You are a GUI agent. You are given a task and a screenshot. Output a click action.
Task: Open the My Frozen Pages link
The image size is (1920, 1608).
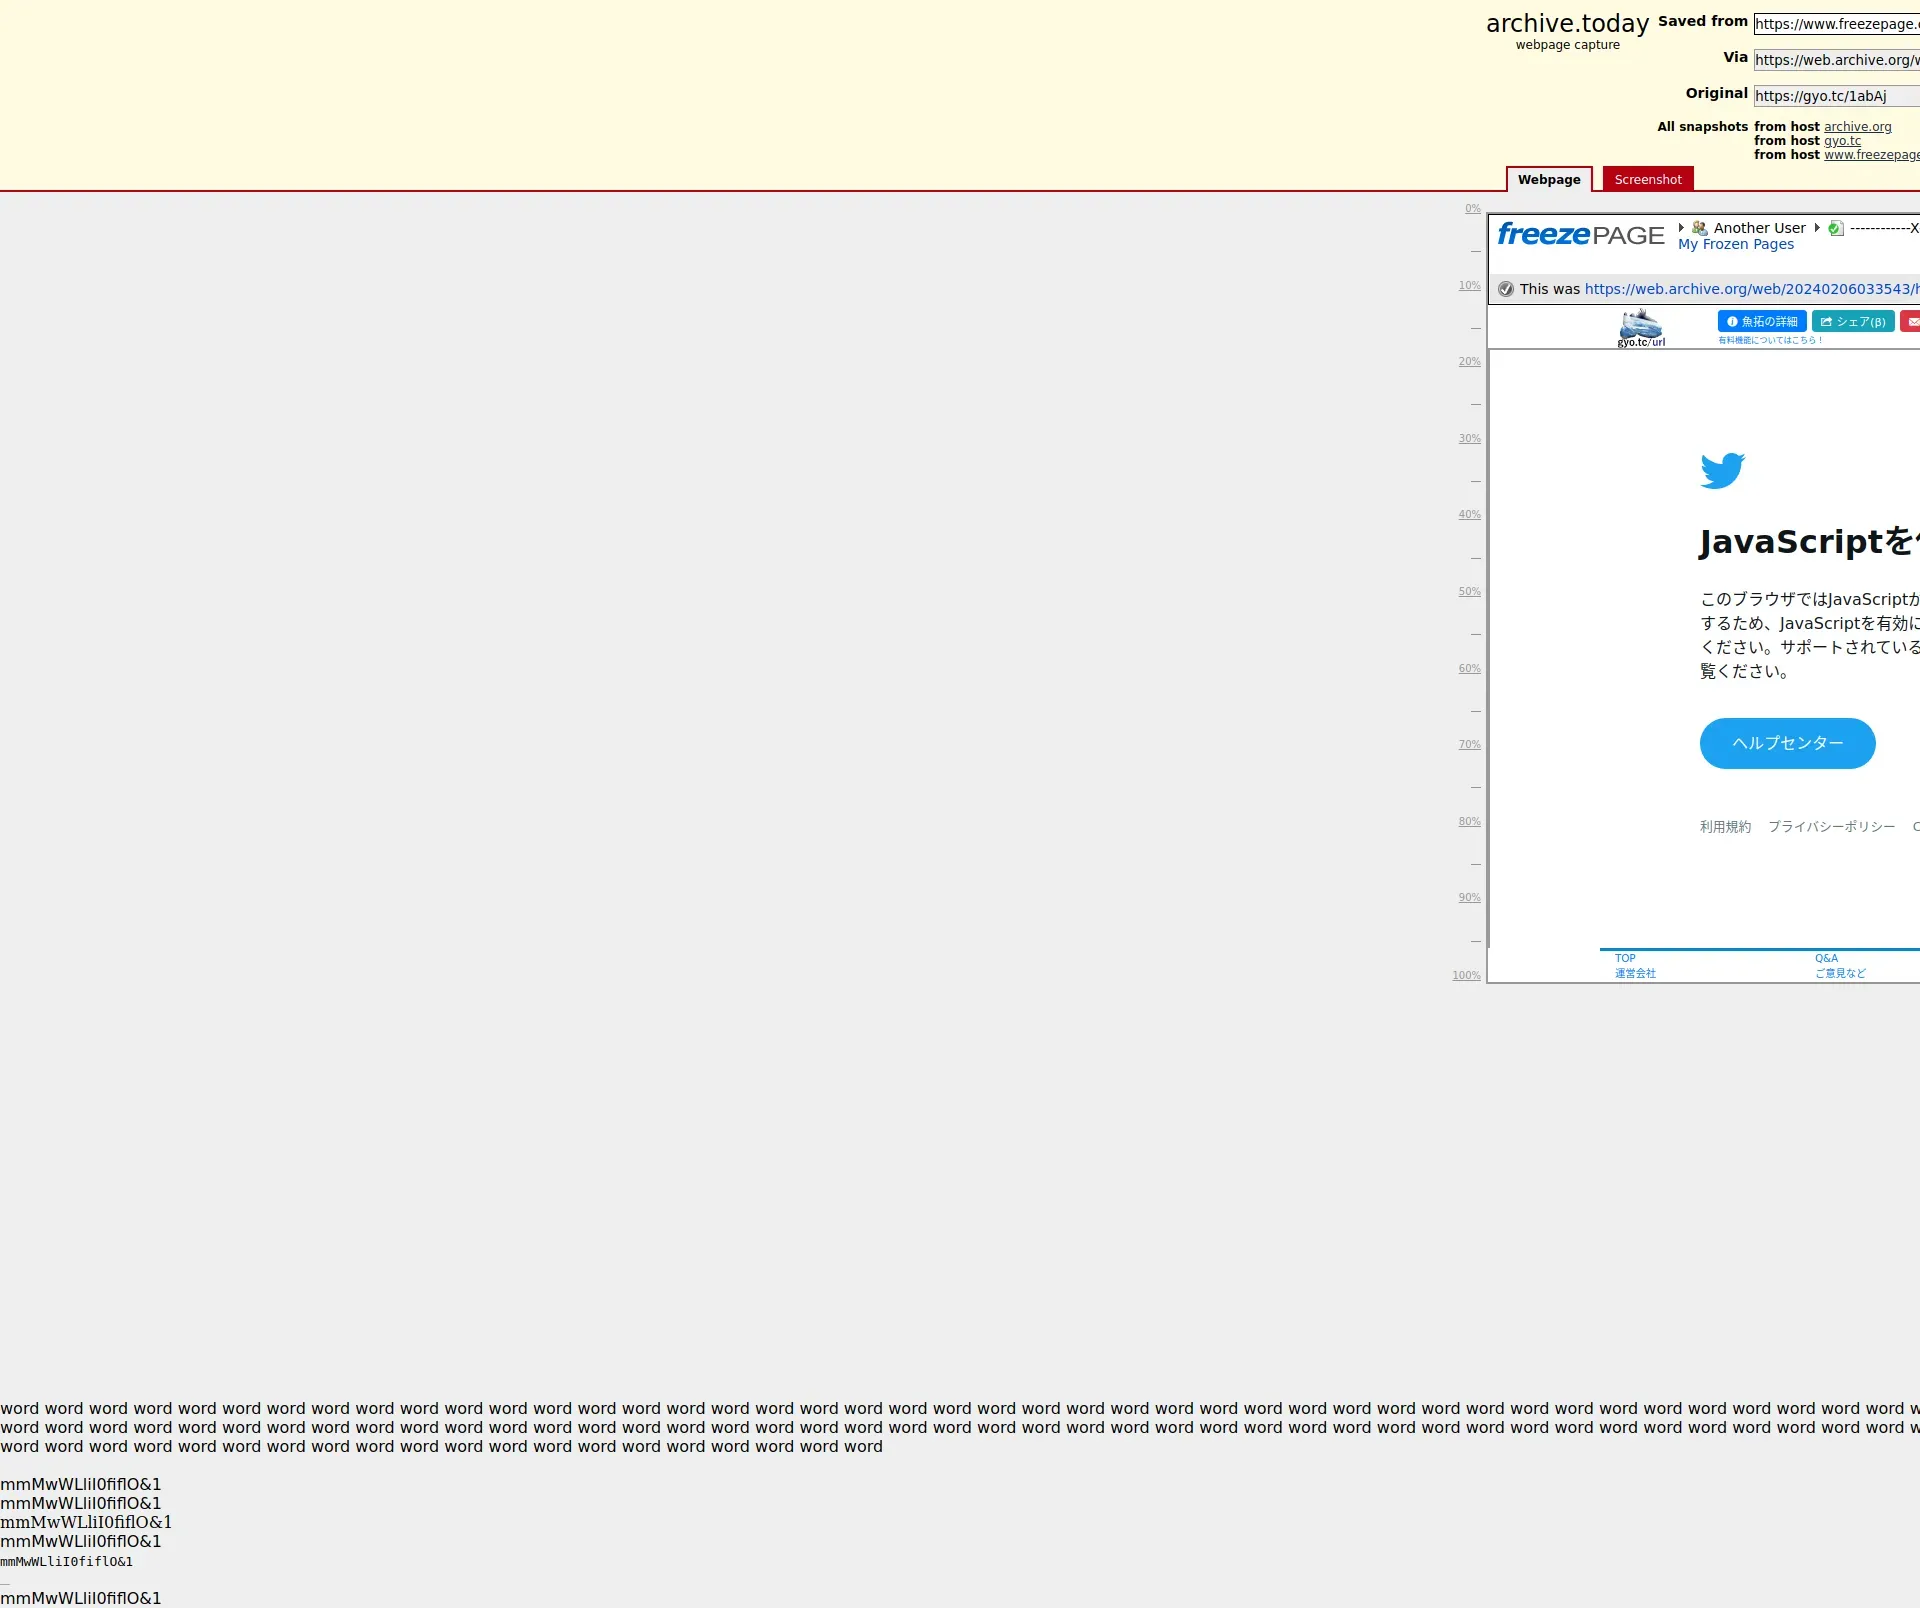[1735, 245]
